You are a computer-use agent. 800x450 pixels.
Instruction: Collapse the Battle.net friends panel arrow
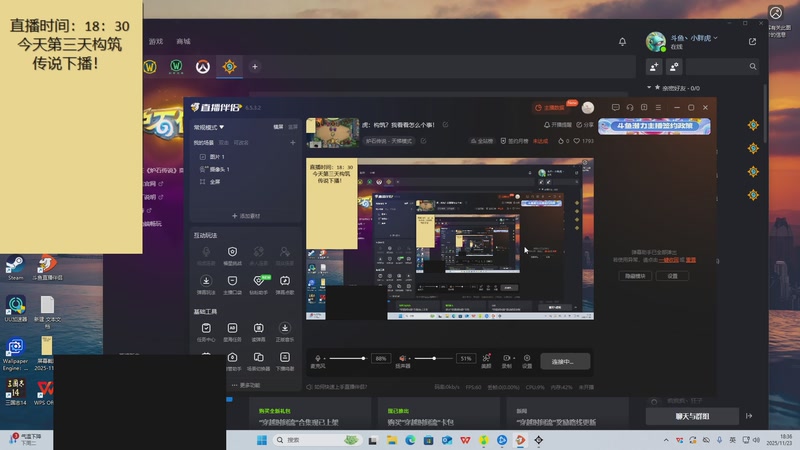click(749, 416)
